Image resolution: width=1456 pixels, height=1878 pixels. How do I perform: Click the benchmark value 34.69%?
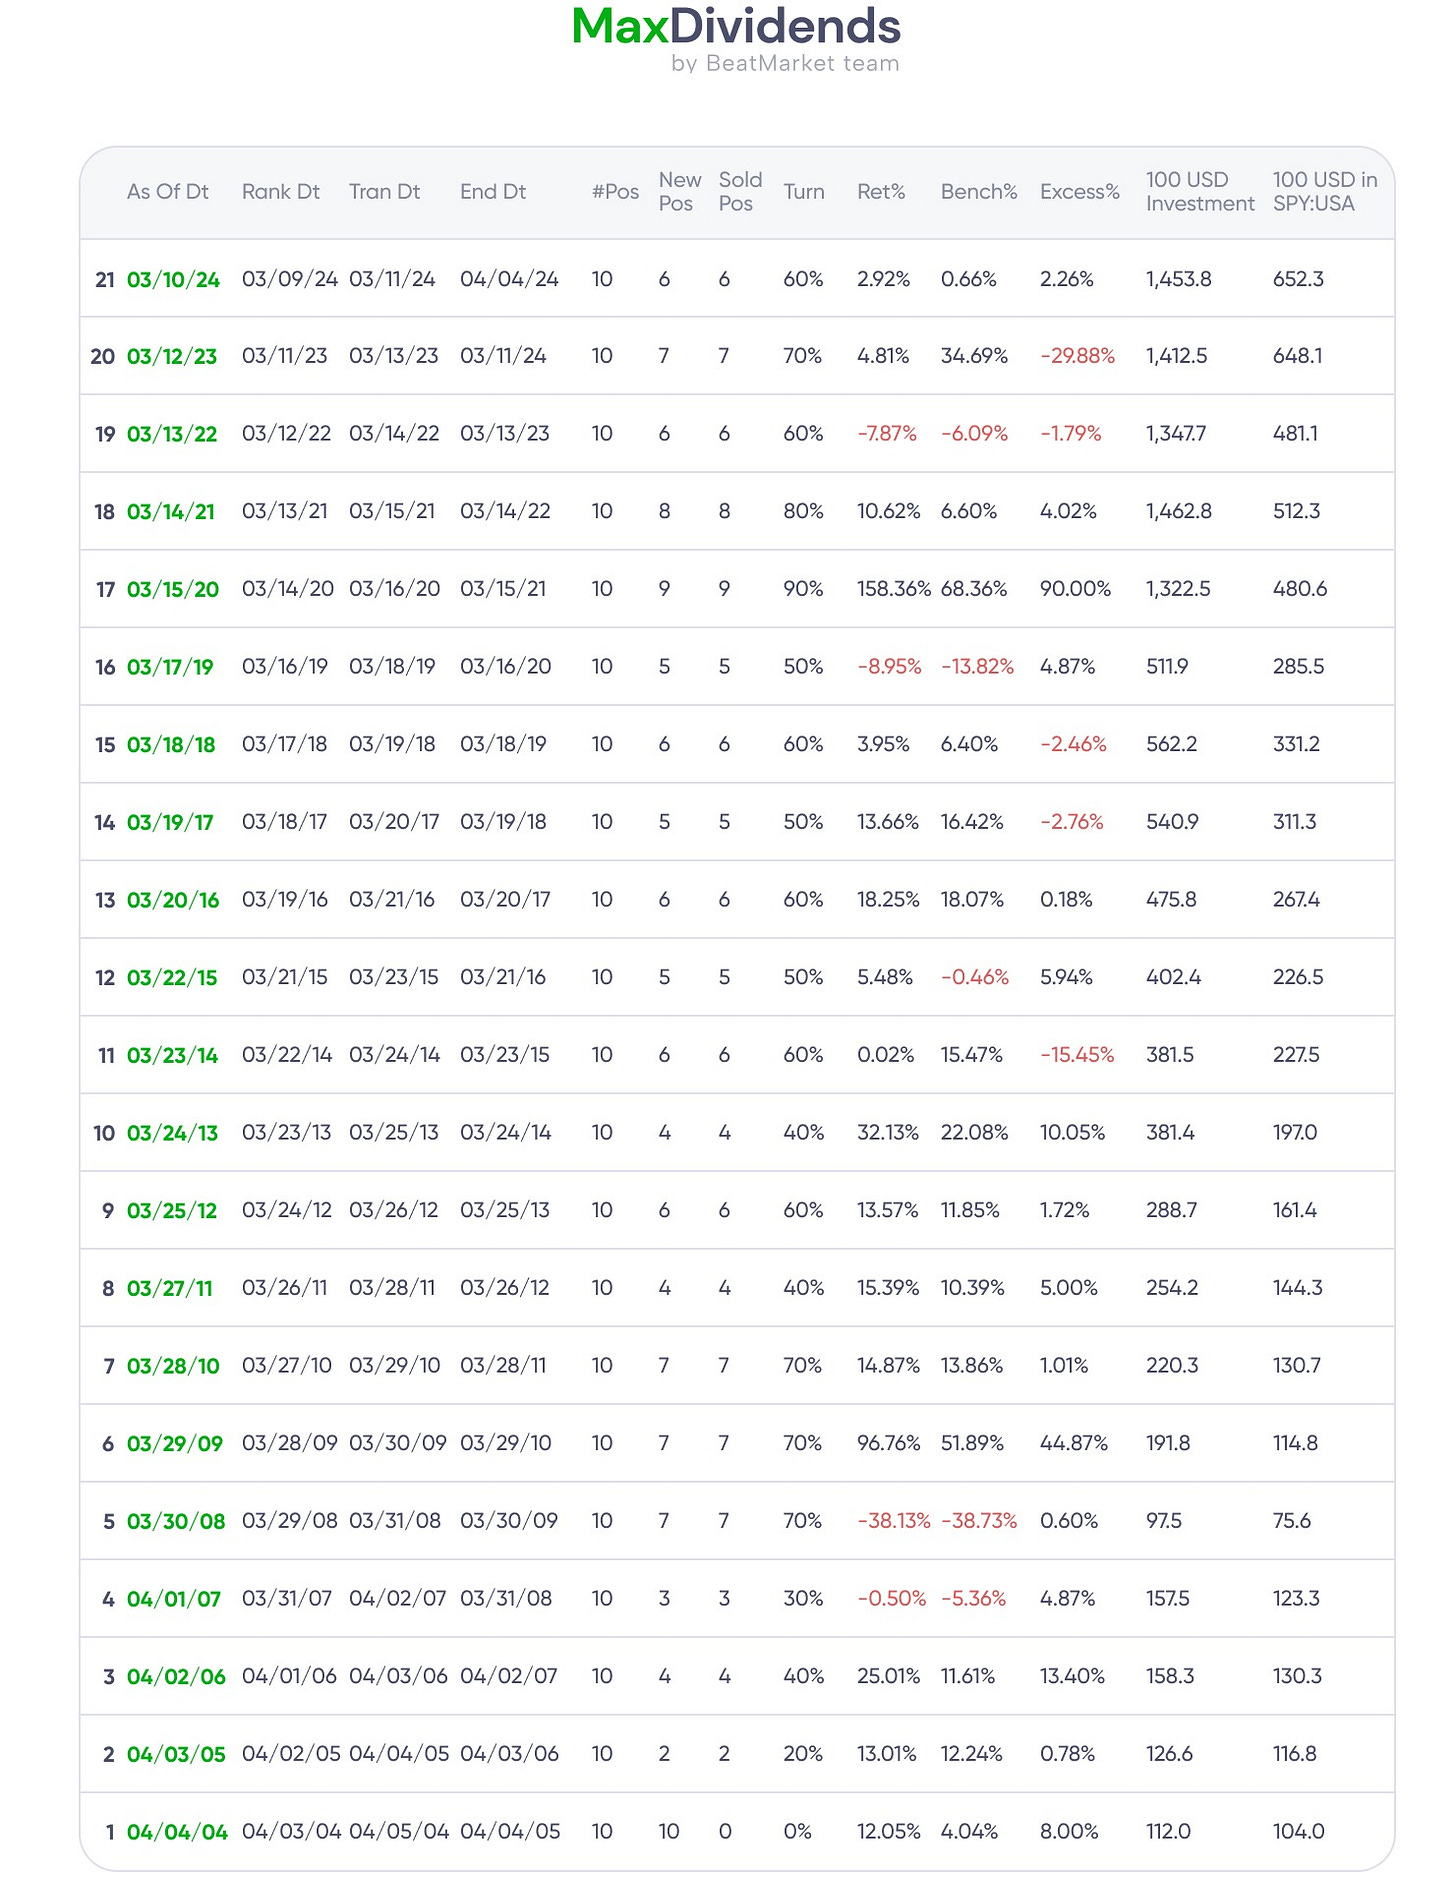click(x=974, y=357)
